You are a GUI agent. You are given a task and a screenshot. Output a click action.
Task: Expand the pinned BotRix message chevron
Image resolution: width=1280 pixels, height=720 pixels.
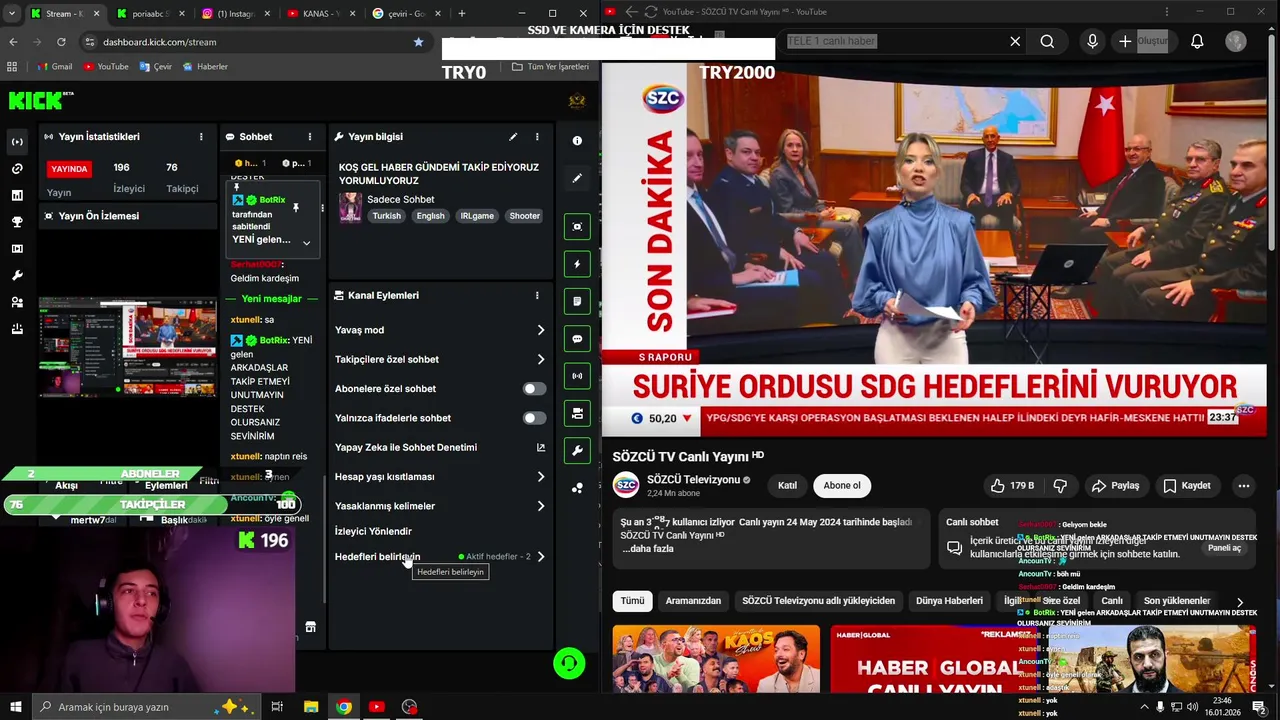[x=306, y=242]
